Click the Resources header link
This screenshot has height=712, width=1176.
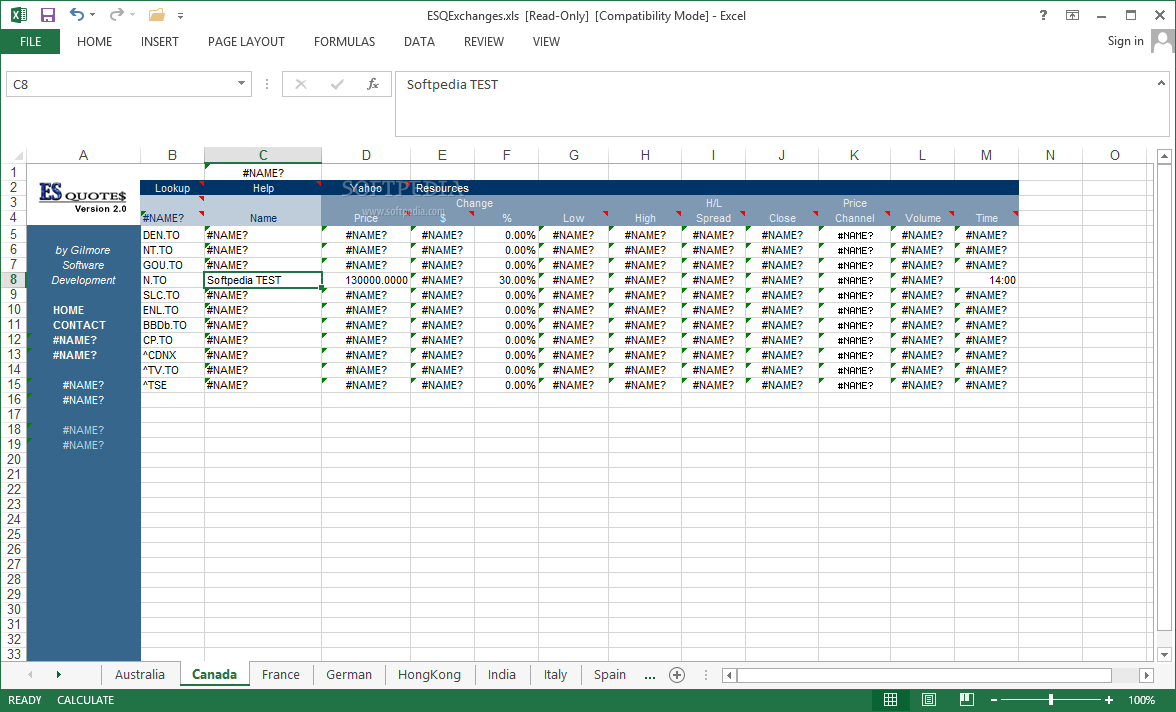tap(442, 188)
